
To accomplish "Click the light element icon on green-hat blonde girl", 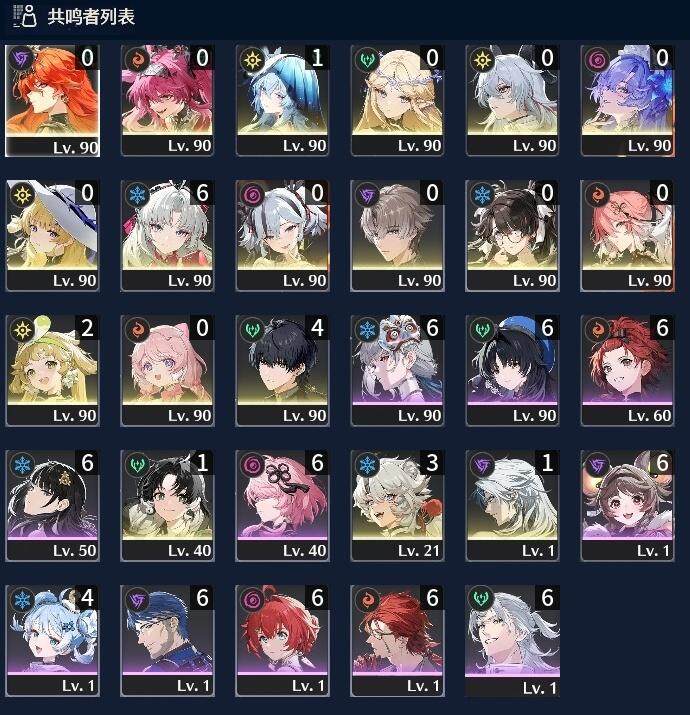I will pos(22,330).
